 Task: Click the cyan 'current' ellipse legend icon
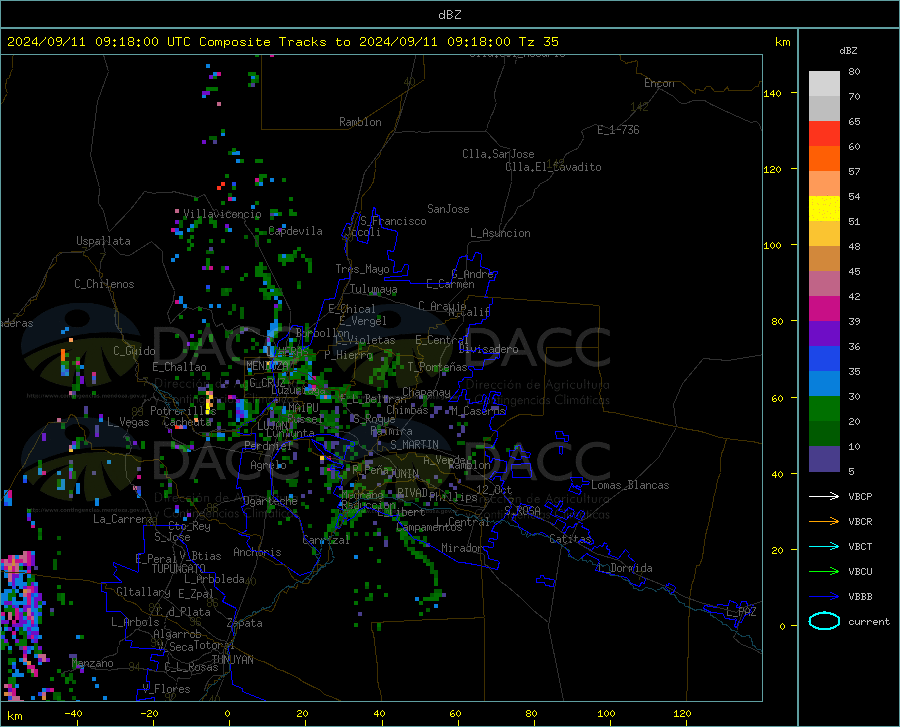point(824,621)
